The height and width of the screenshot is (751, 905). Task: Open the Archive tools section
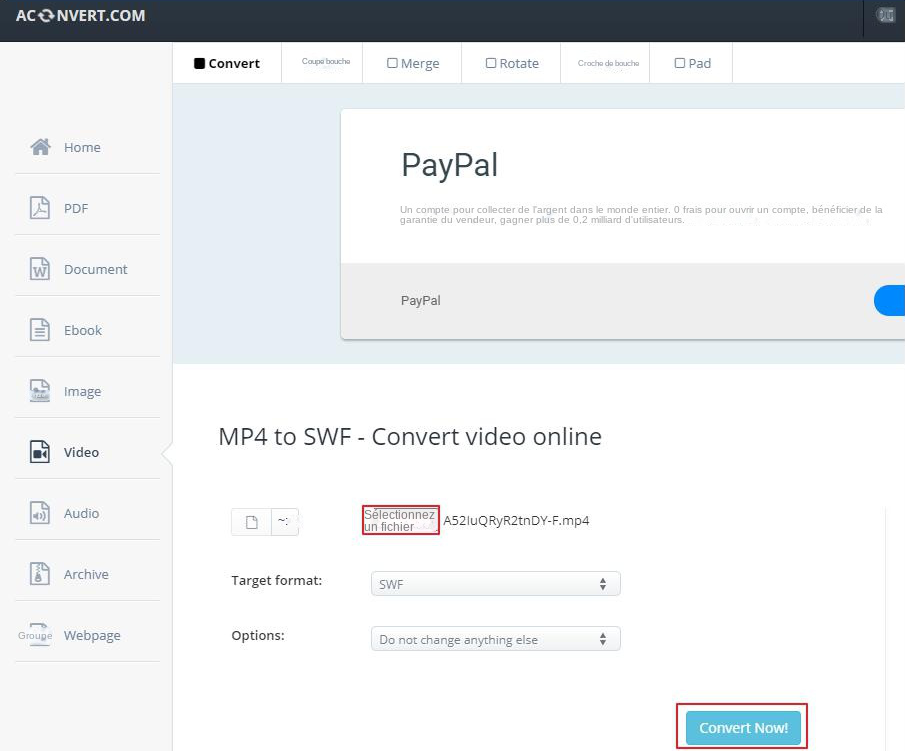tap(87, 574)
